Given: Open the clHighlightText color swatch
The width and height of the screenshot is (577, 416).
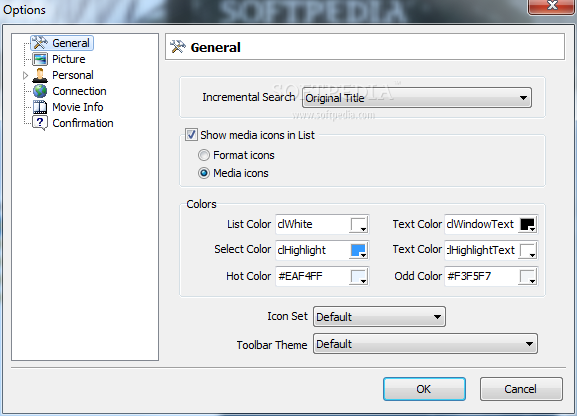Looking at the screenshot, I should [528, 251].
